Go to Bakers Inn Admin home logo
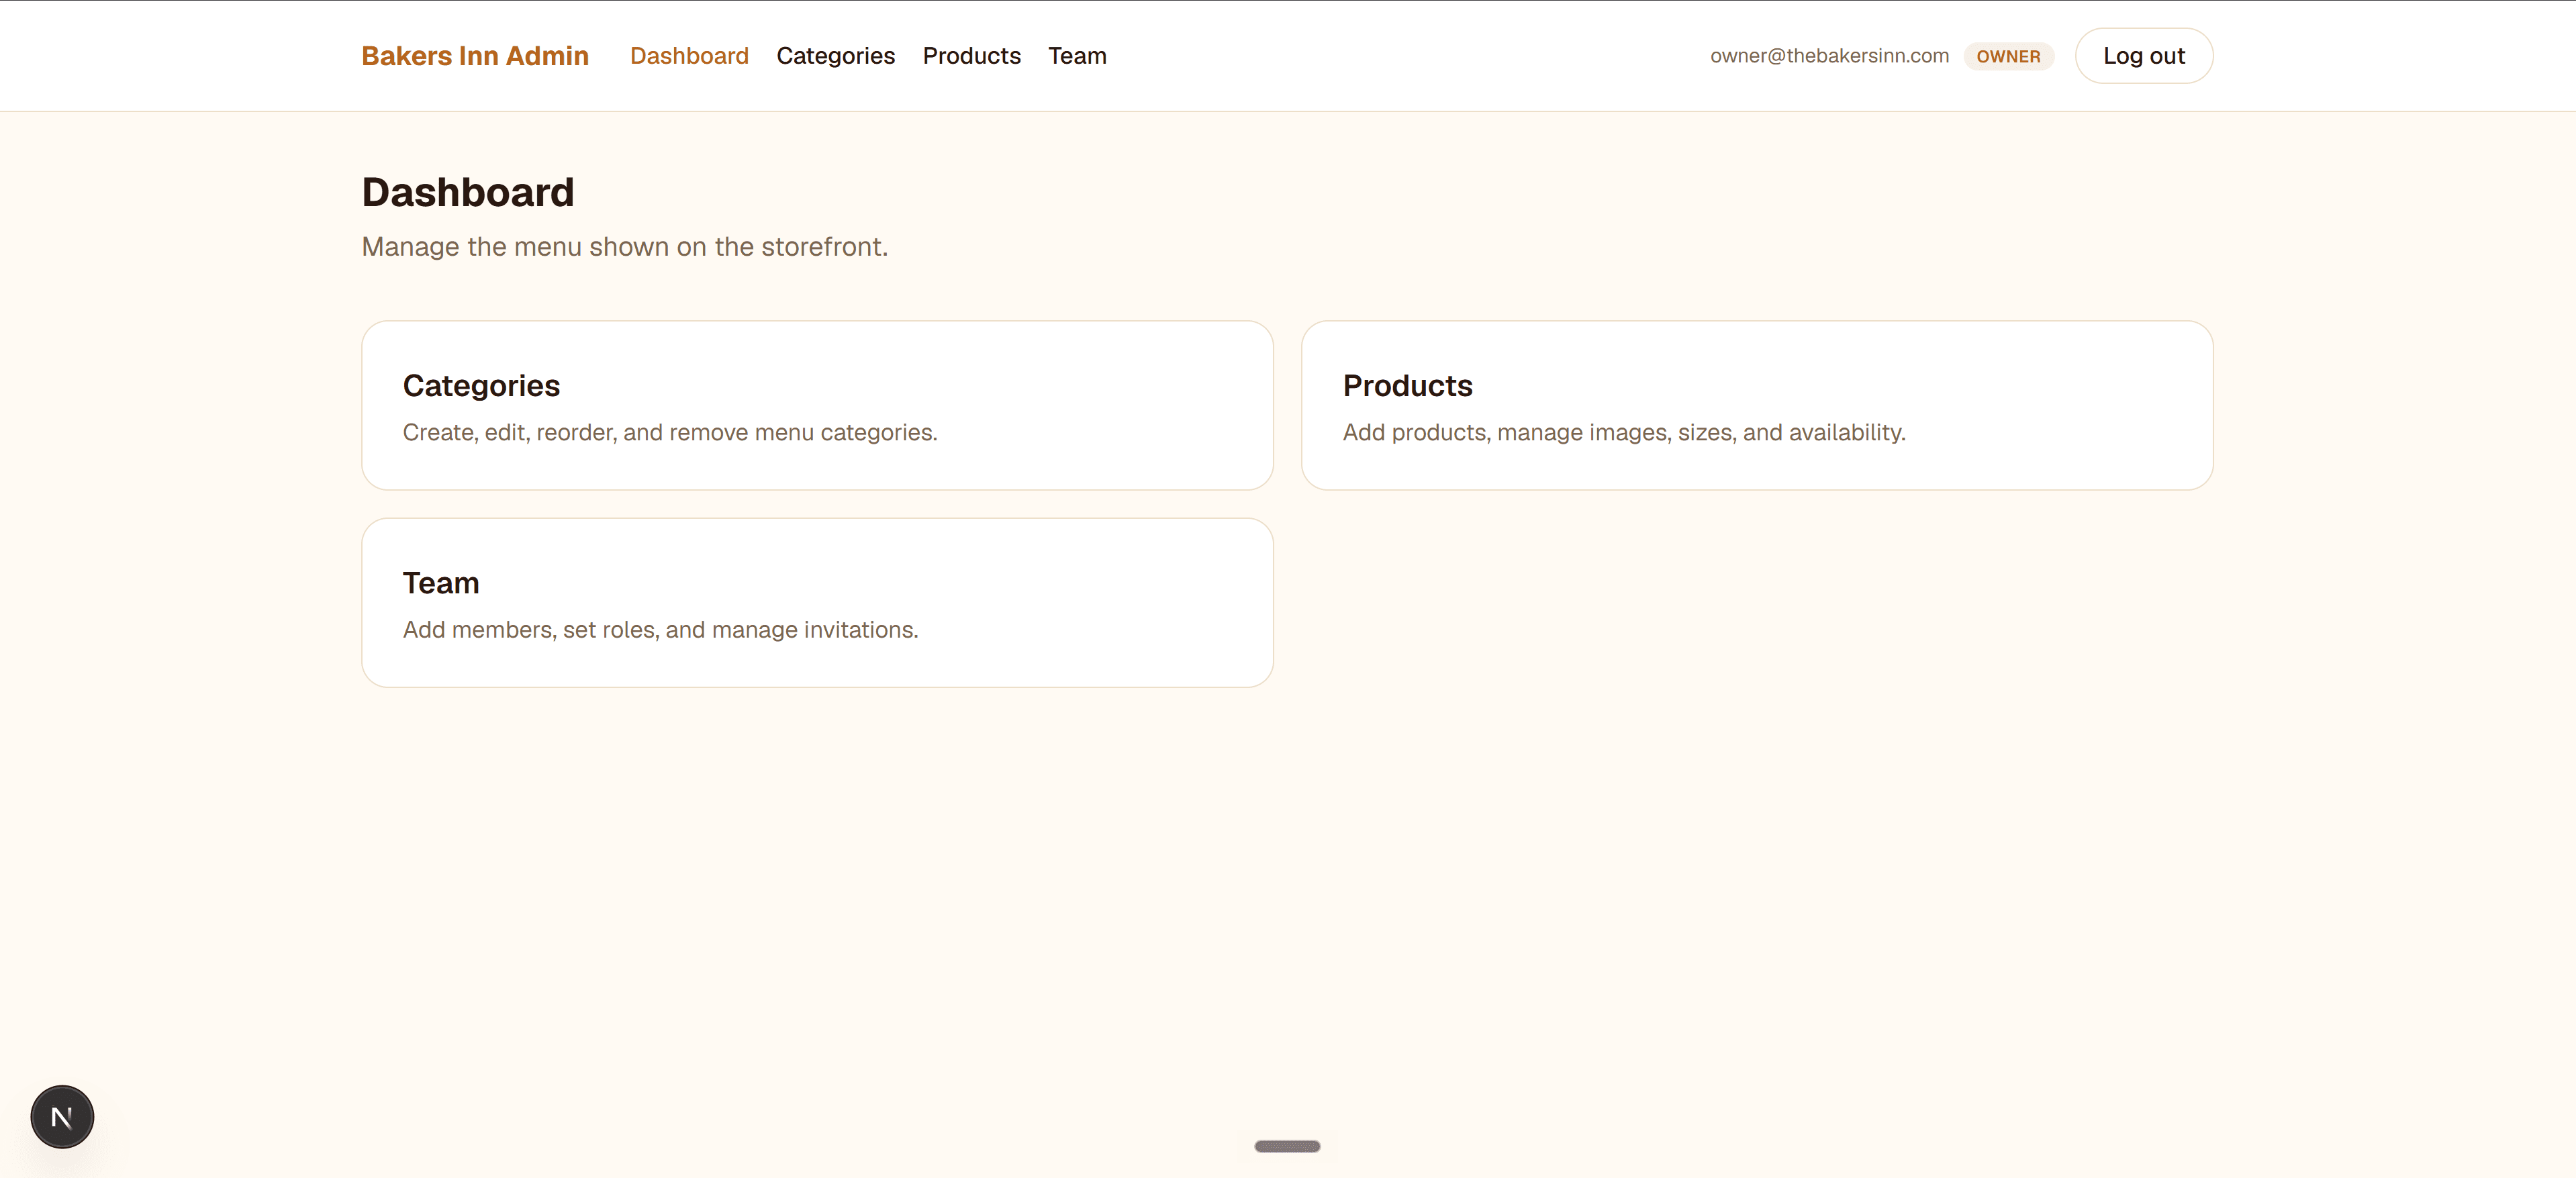Screen dimensions: 2576x1178 475,56
